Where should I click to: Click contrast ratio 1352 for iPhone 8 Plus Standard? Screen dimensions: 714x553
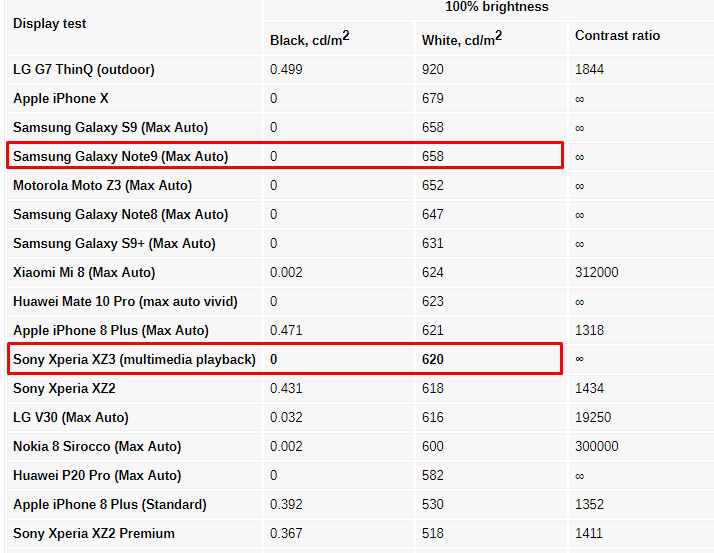point(589,505)
